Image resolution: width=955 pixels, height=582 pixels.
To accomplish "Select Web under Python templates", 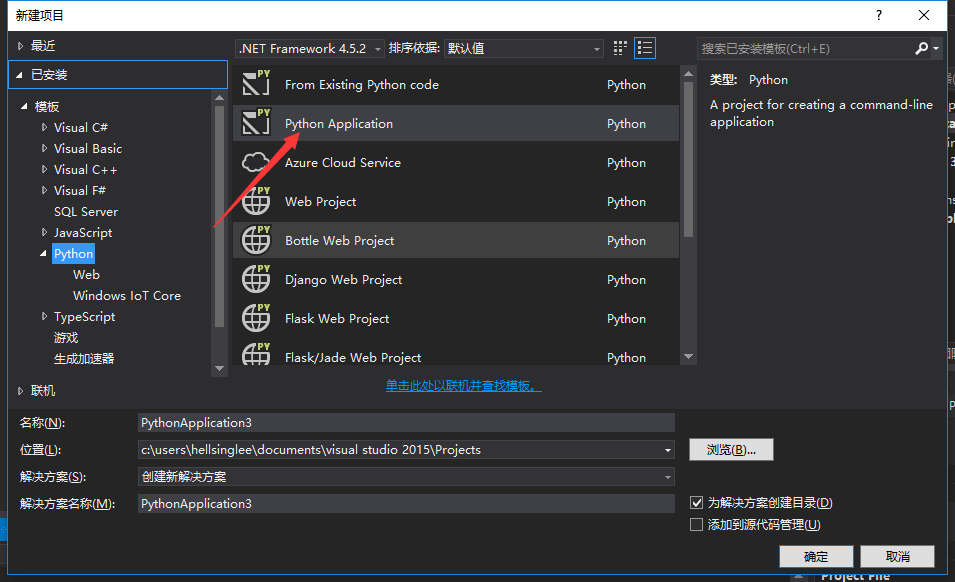I will click(x=86, y=275).
